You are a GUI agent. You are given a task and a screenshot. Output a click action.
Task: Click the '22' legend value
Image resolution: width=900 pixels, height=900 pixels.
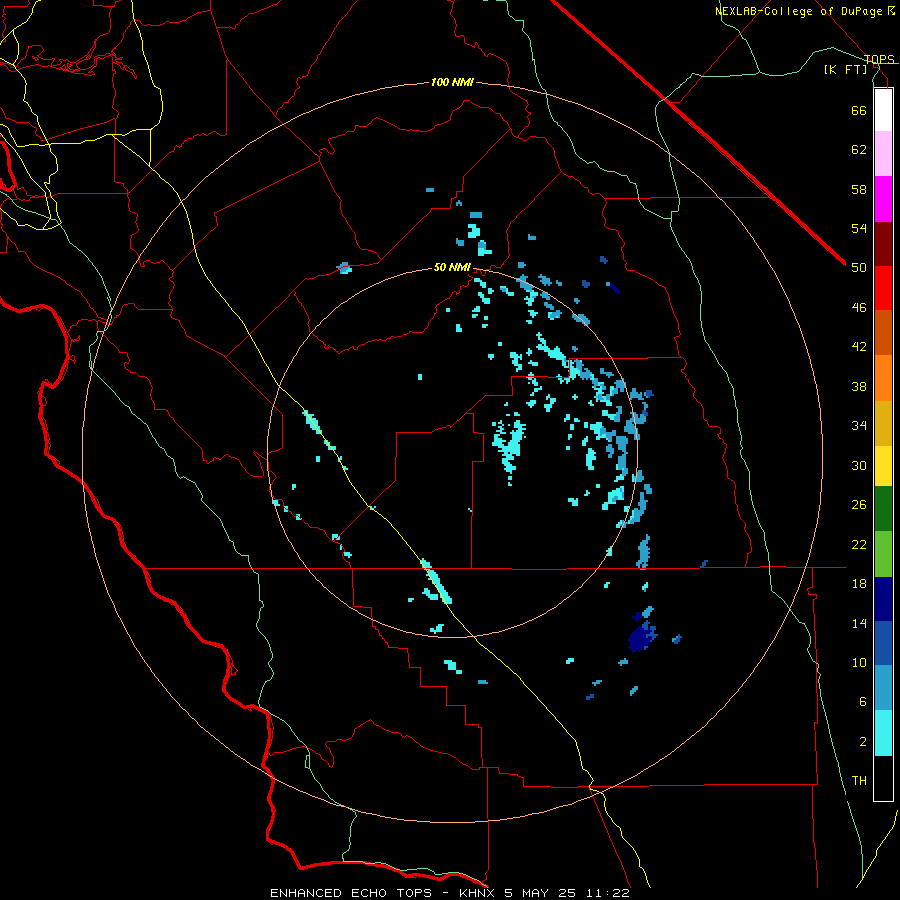click(x=859, y=544)
